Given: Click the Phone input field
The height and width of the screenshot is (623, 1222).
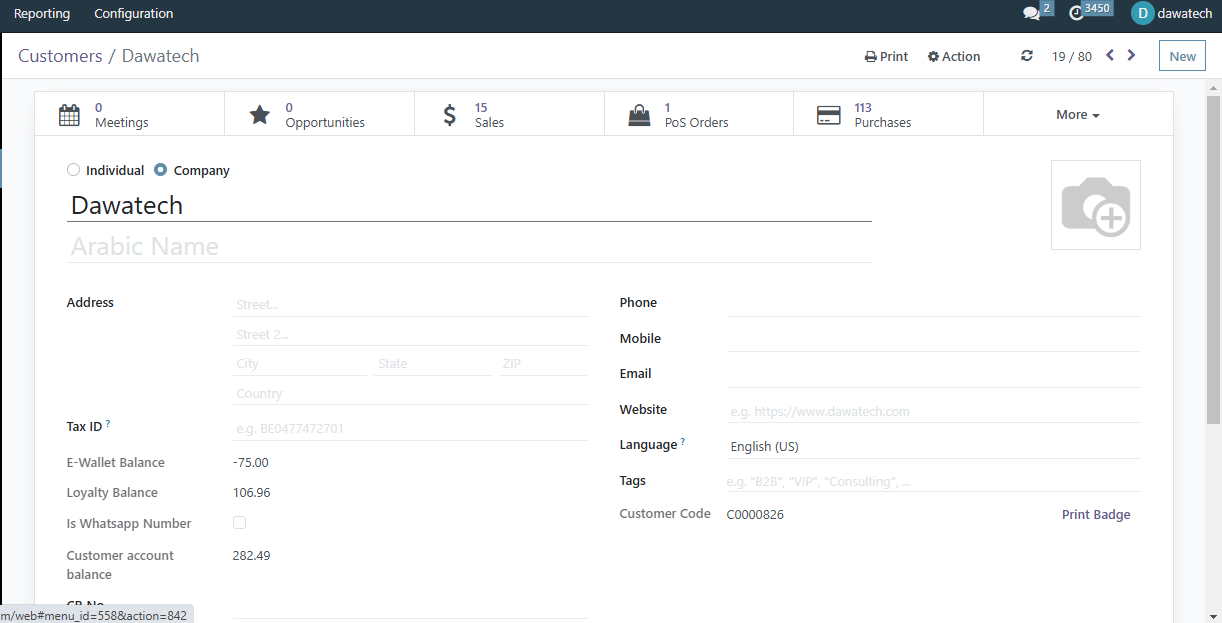Looking at the screenshot, I should click(933, 304).
